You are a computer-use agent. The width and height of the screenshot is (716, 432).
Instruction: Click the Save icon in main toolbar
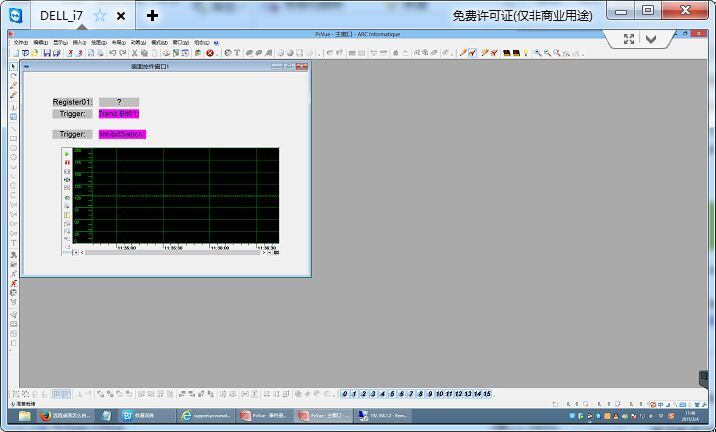(x=47, y=53)
